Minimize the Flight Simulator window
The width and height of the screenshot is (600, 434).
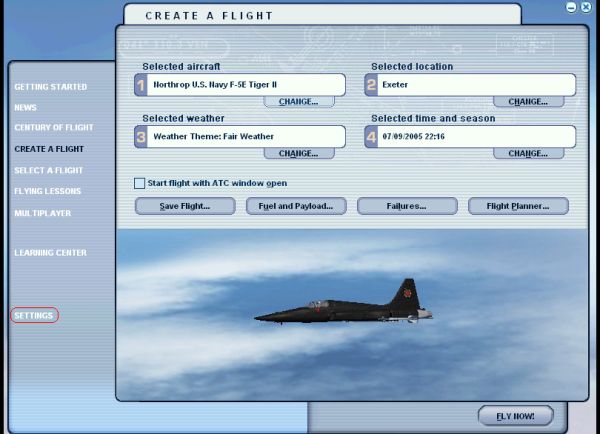pos(571,7)
